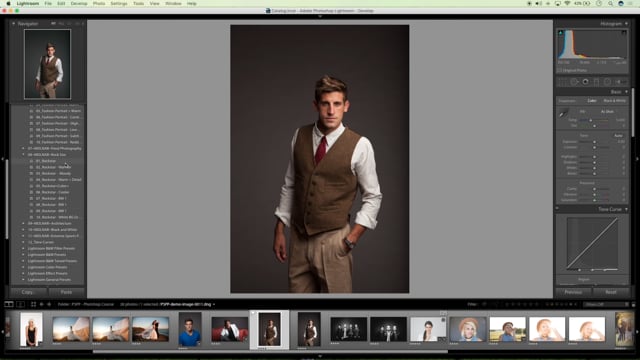This screenshot has width=640, height=360.
Task: Open the Window menu
Action: click(173, 3)
